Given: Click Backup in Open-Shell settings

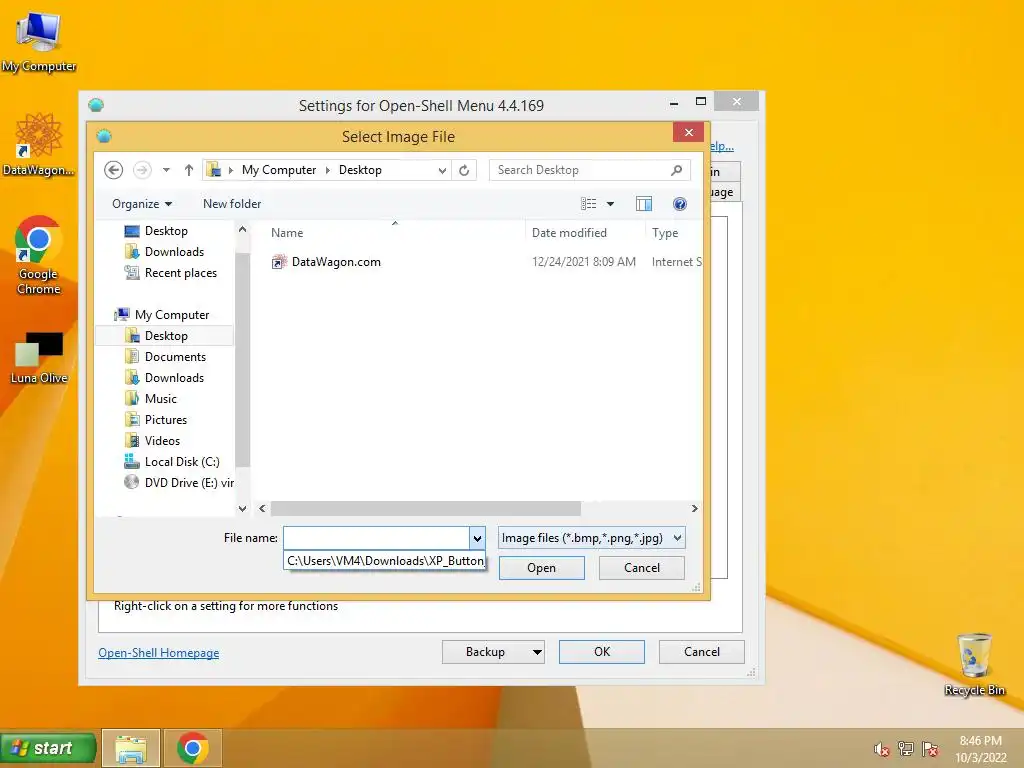Looking at the screenshot, I should [x=485, y=652].
